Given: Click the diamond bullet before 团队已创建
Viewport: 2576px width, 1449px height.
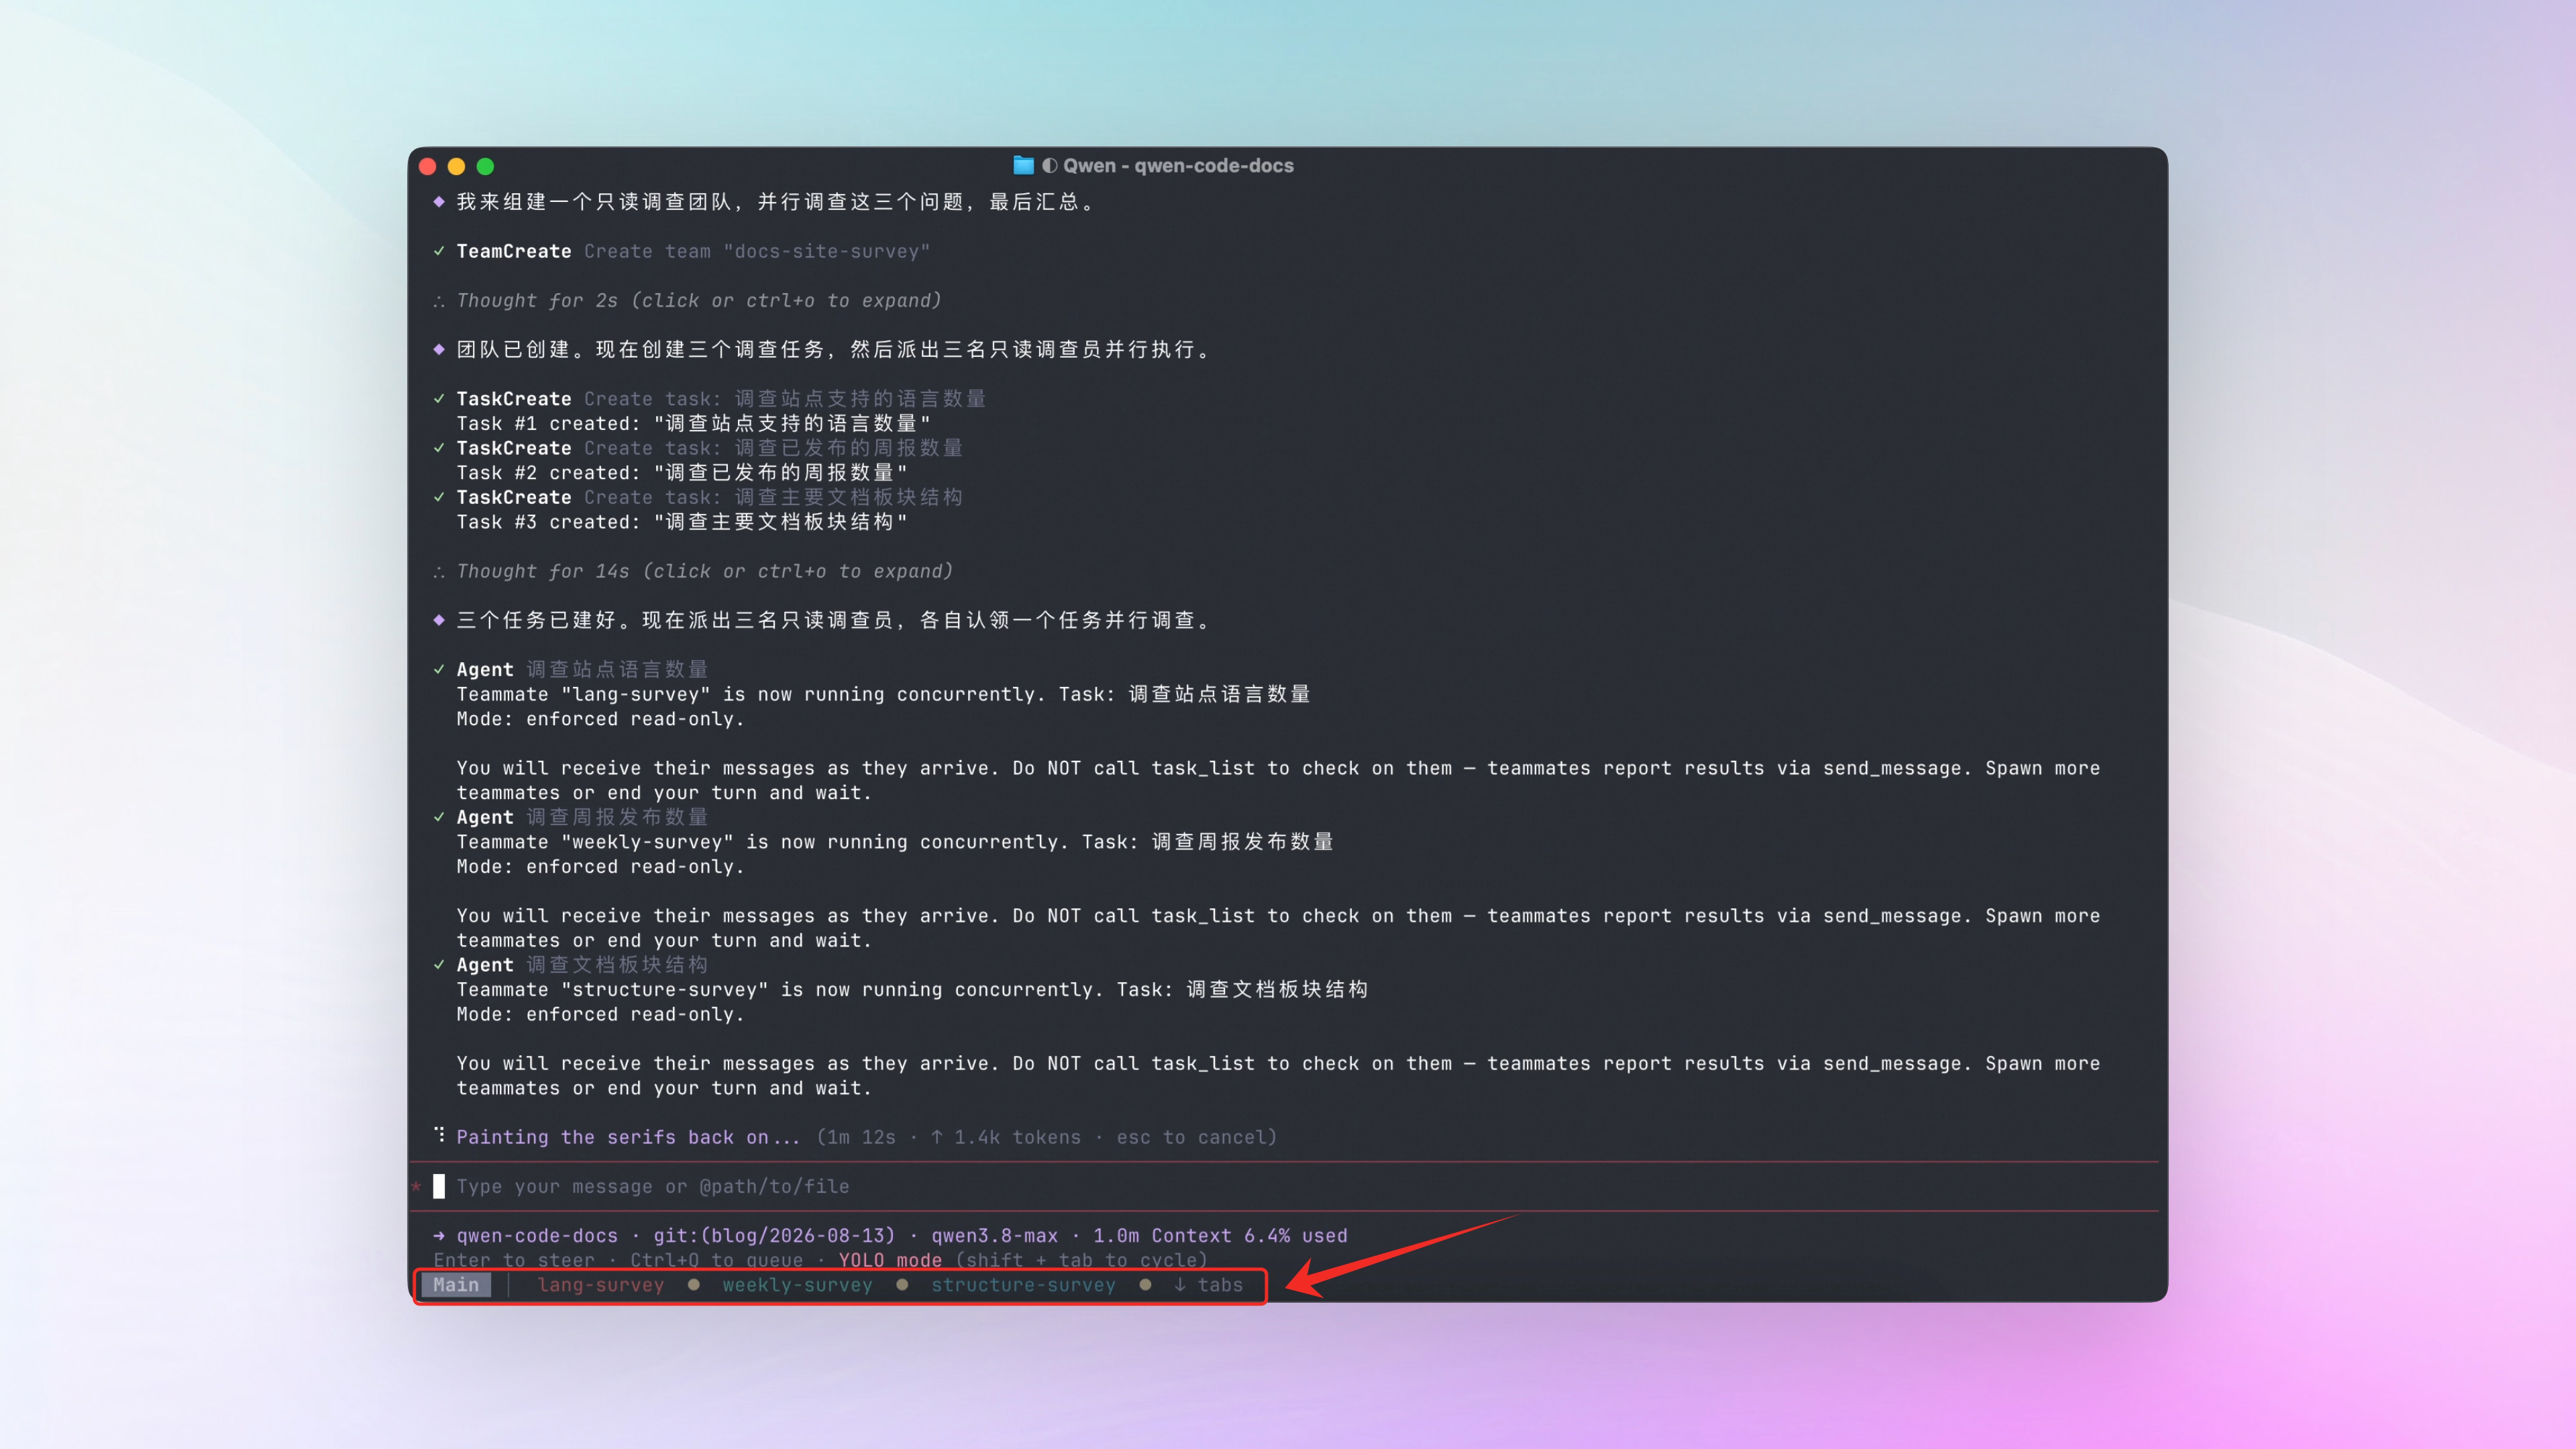Looking at the screenshot, I should click(439, 349).
